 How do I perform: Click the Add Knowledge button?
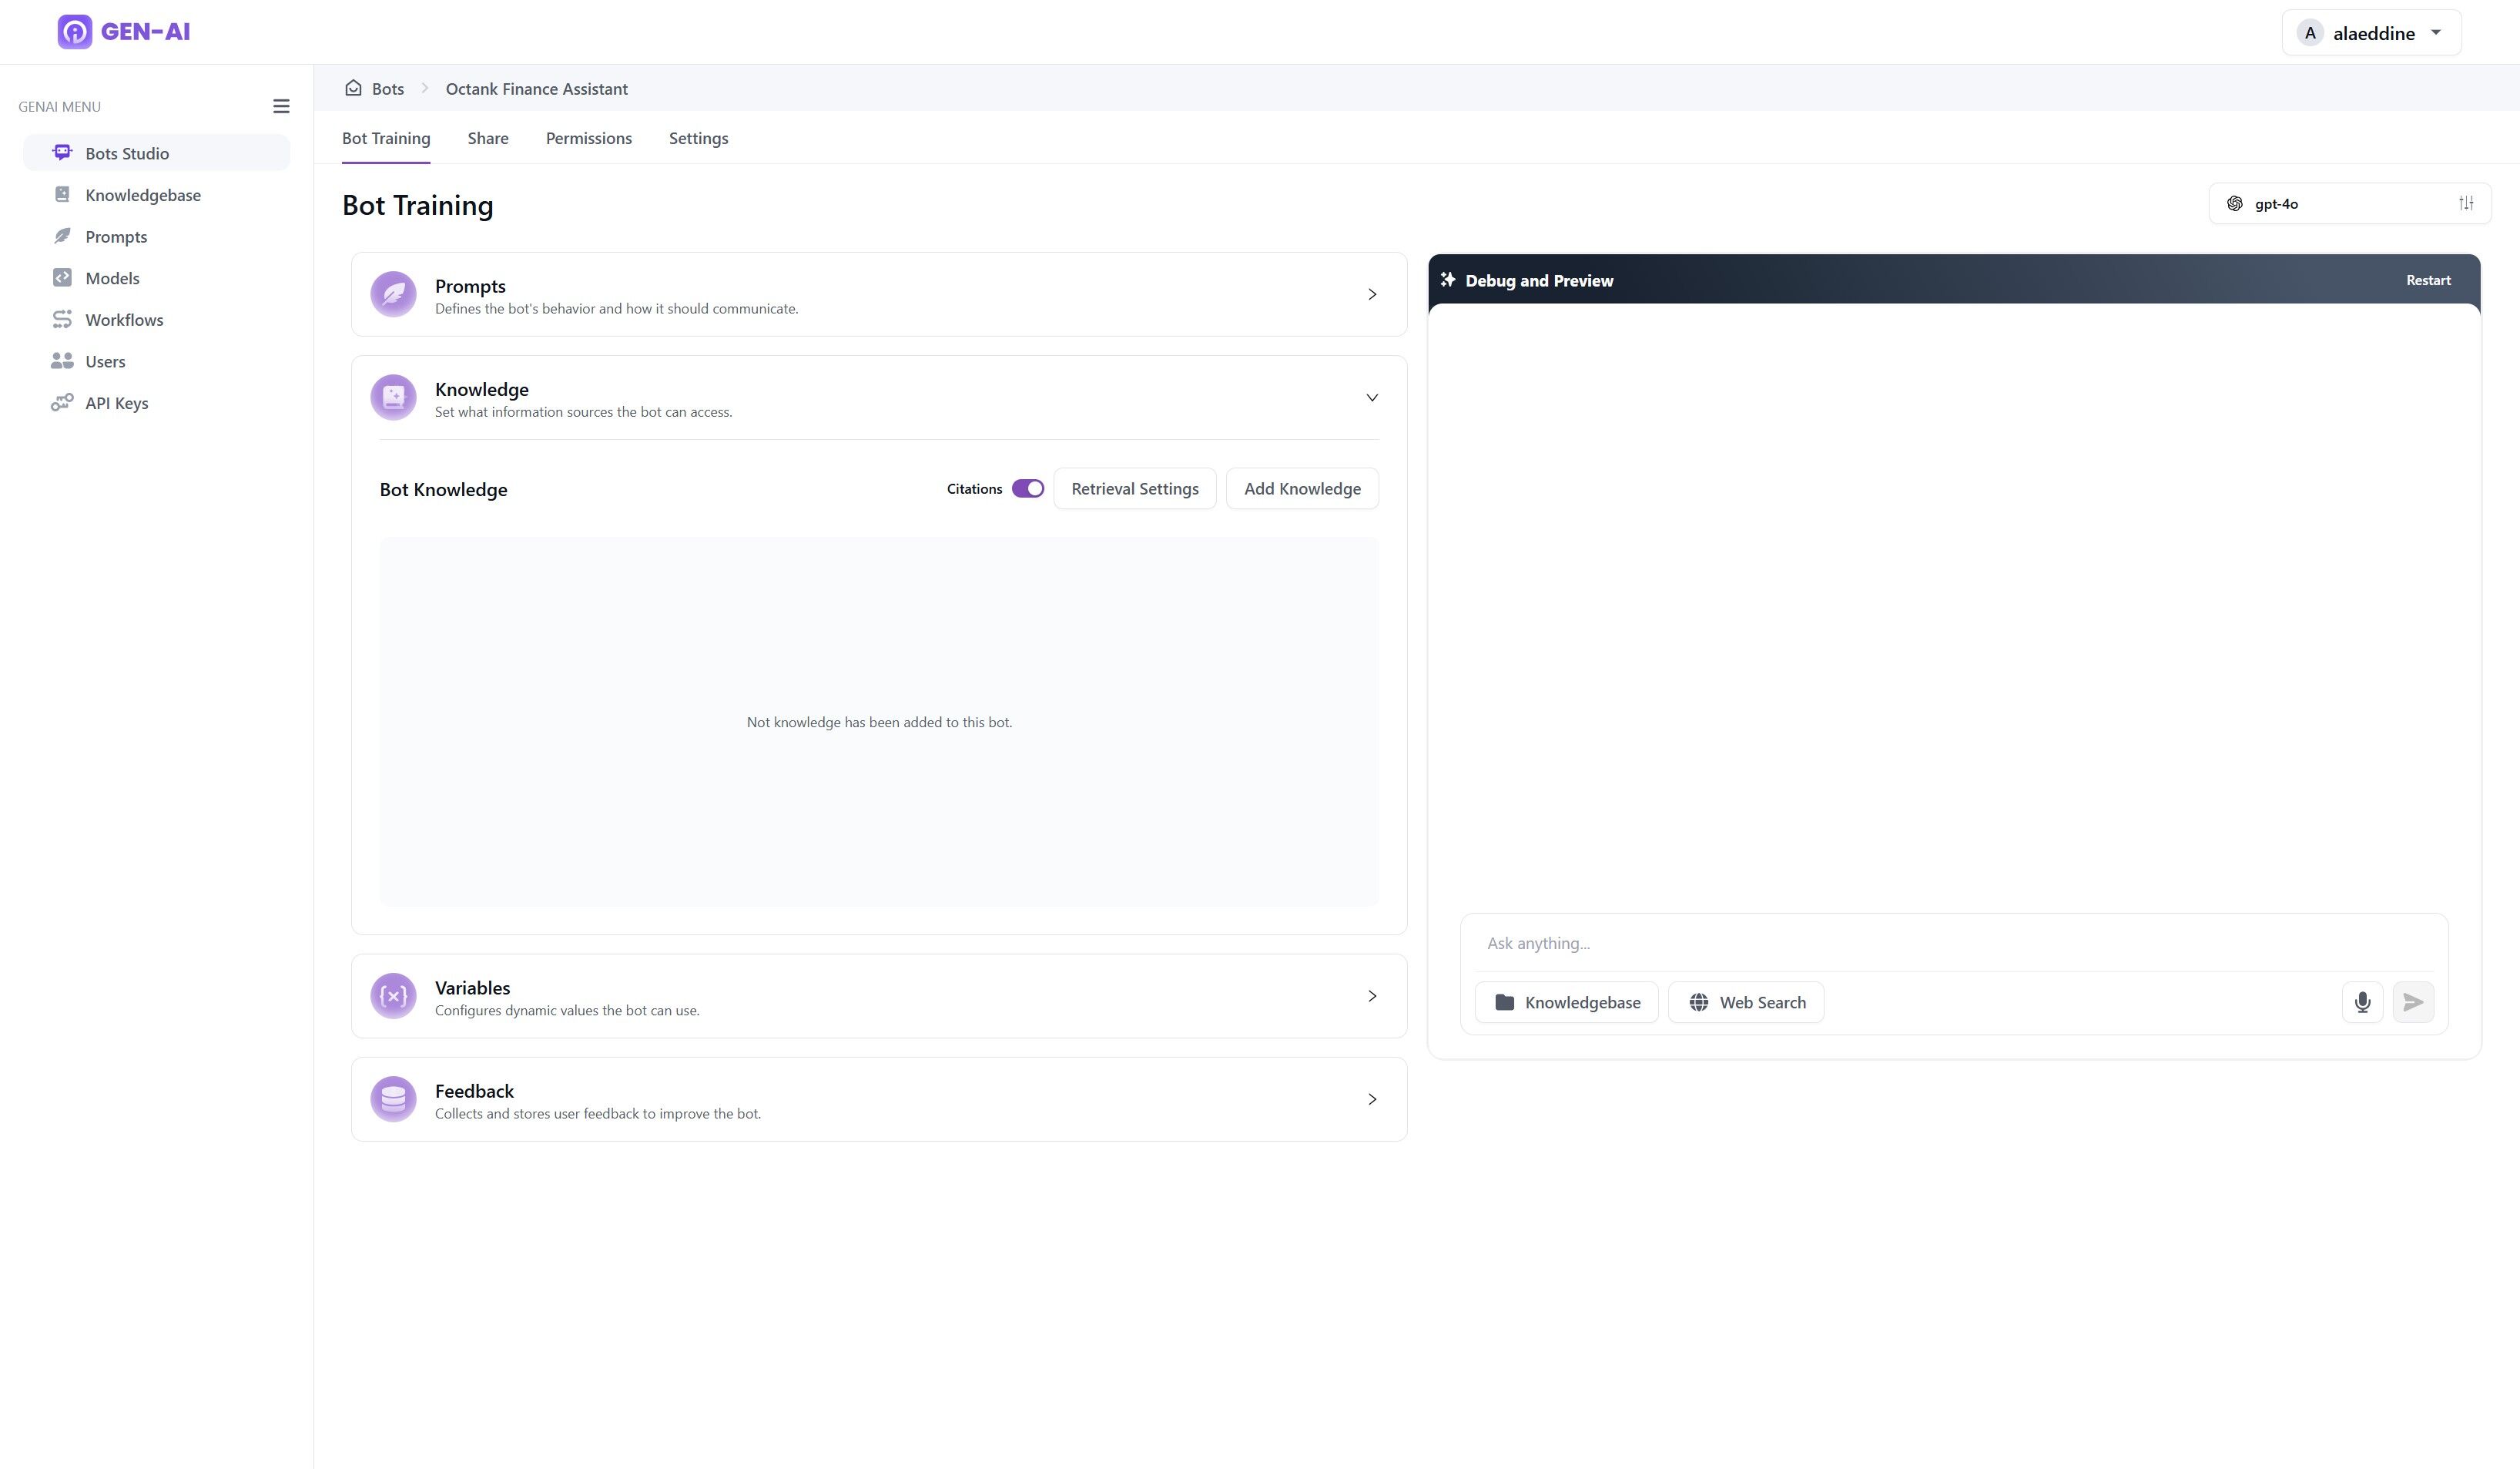coord(1302,489)
